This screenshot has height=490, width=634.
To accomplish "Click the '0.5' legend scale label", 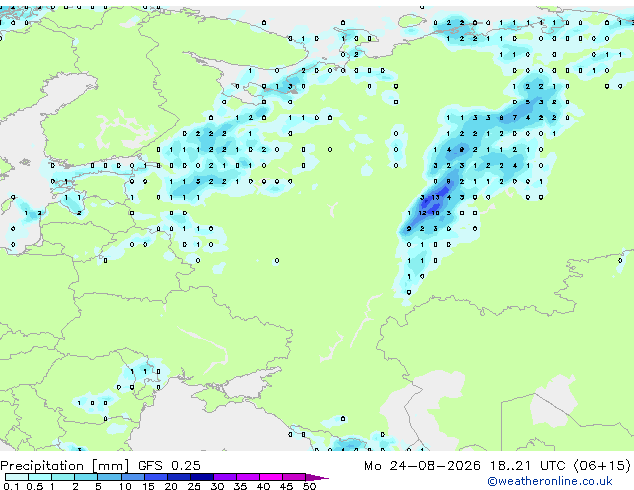I will (34, 486).
